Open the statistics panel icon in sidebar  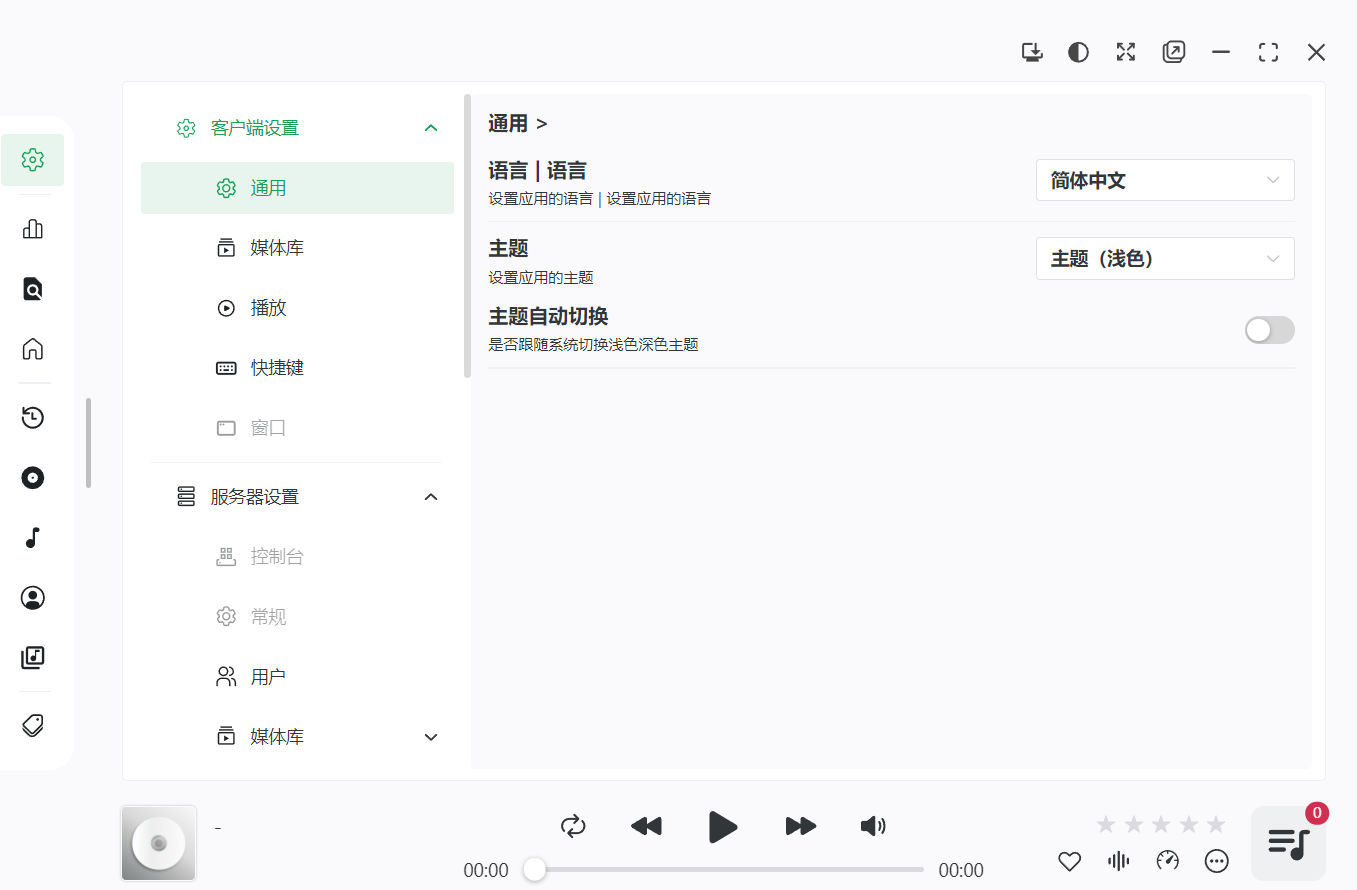[x=33, y=229]
